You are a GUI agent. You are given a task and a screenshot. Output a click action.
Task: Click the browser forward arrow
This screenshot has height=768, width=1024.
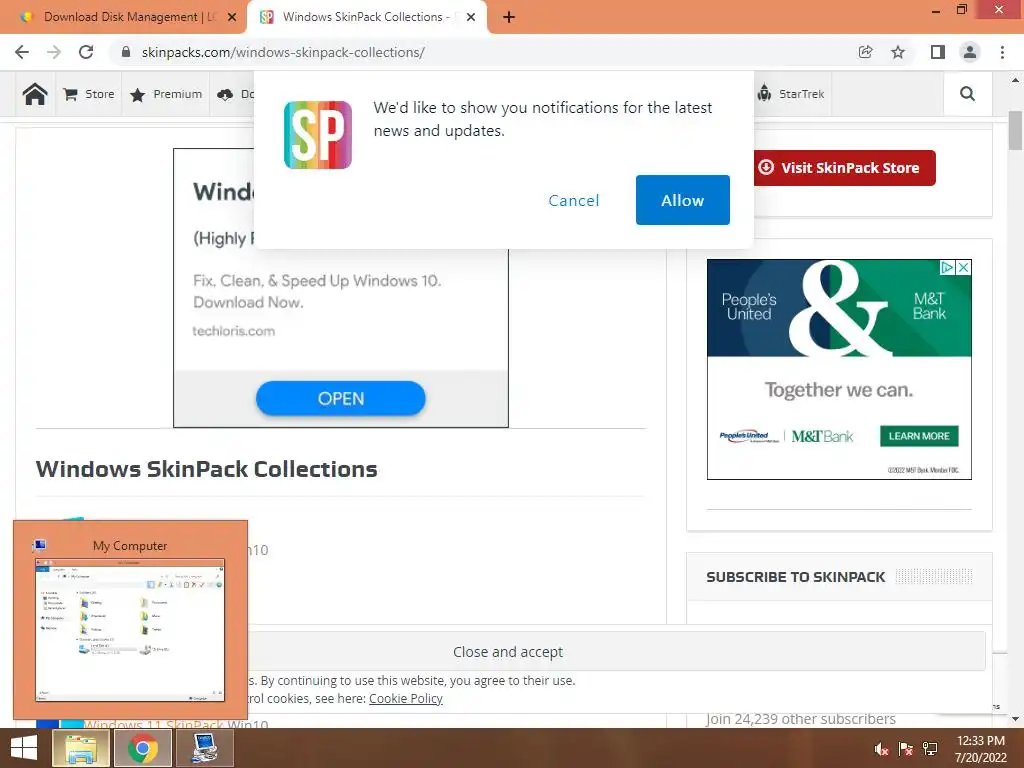click(x=54, y=52)
